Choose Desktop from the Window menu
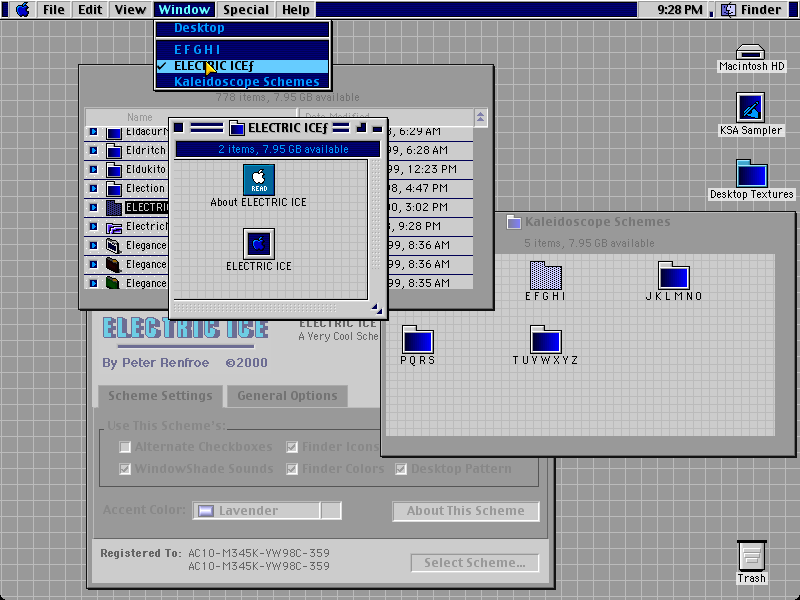Image resolution: width=800 pixels, height=600 pixels. pos(243,28)
